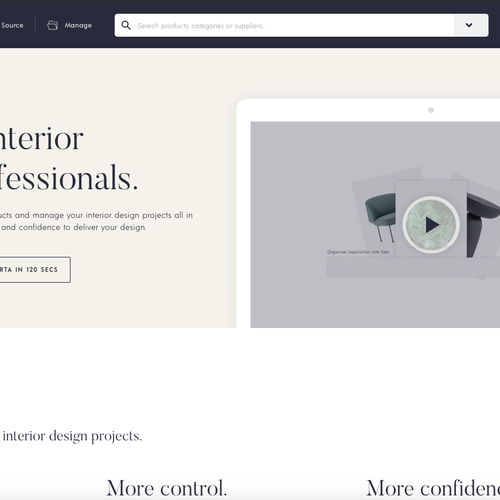
Task: Click the 'fessionals.' hero headline text
Action: point(68,178)
